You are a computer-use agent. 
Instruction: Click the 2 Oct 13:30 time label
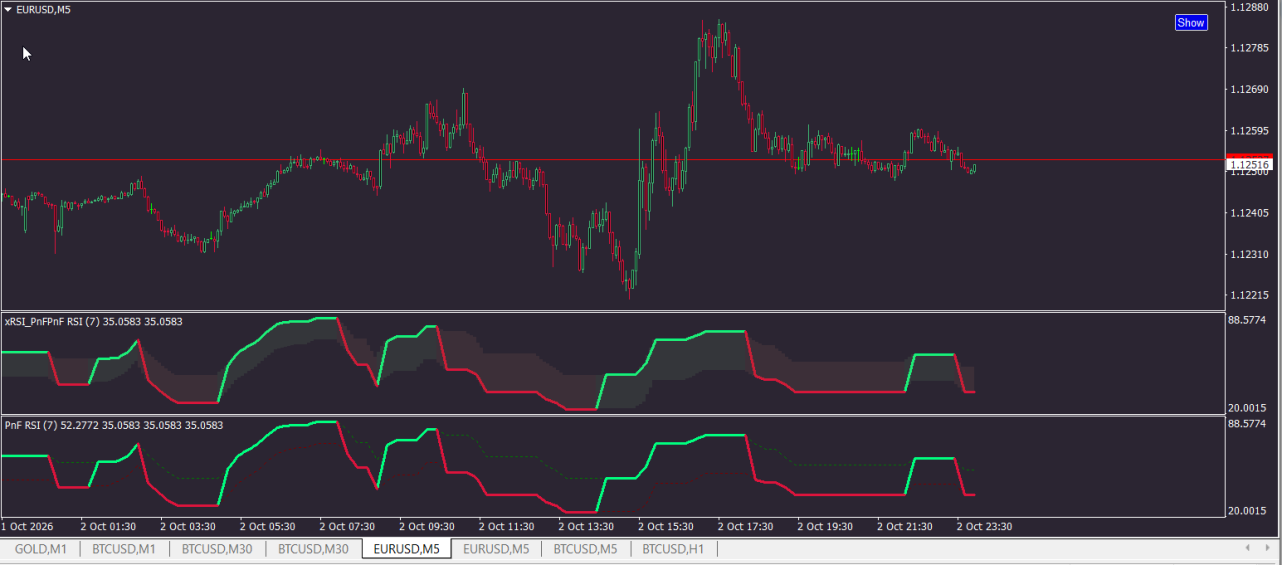[586, 526]
